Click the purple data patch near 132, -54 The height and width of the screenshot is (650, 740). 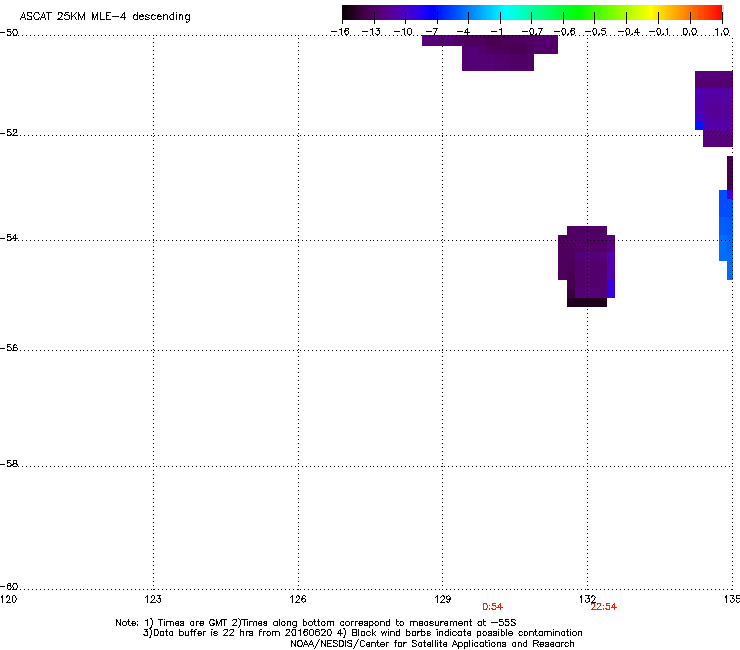587,267
